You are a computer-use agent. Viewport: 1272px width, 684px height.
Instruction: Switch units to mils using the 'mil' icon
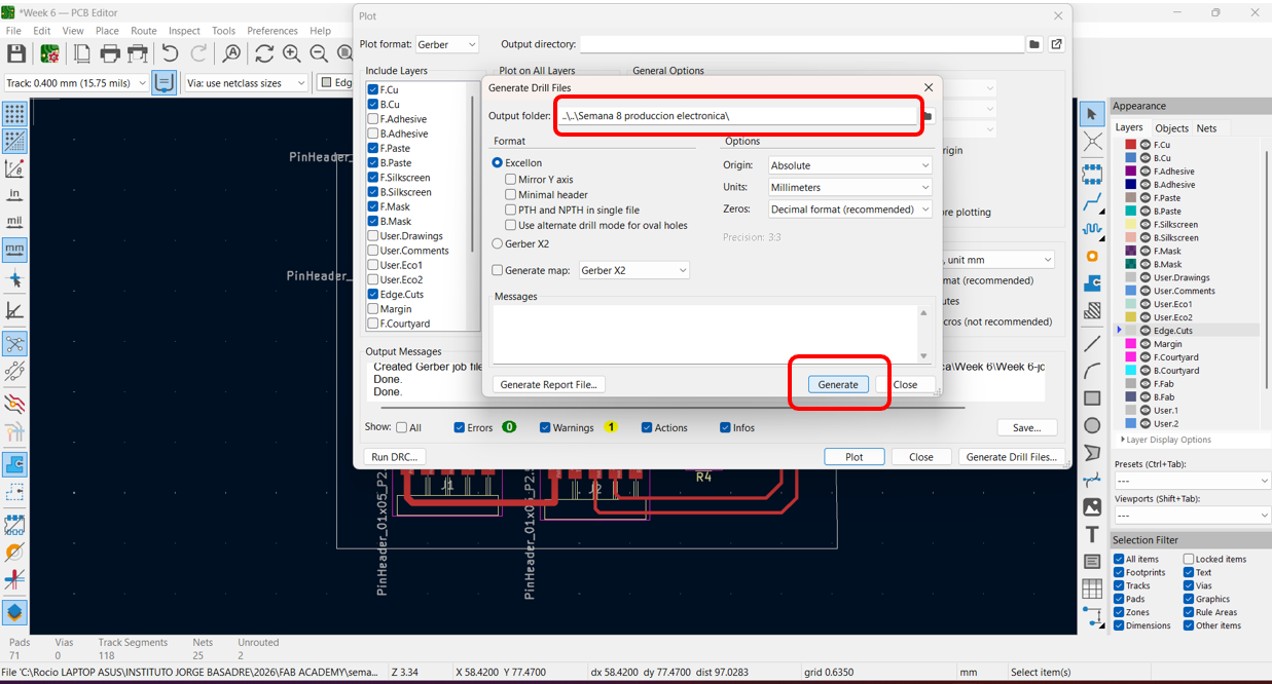coord(15,221)
